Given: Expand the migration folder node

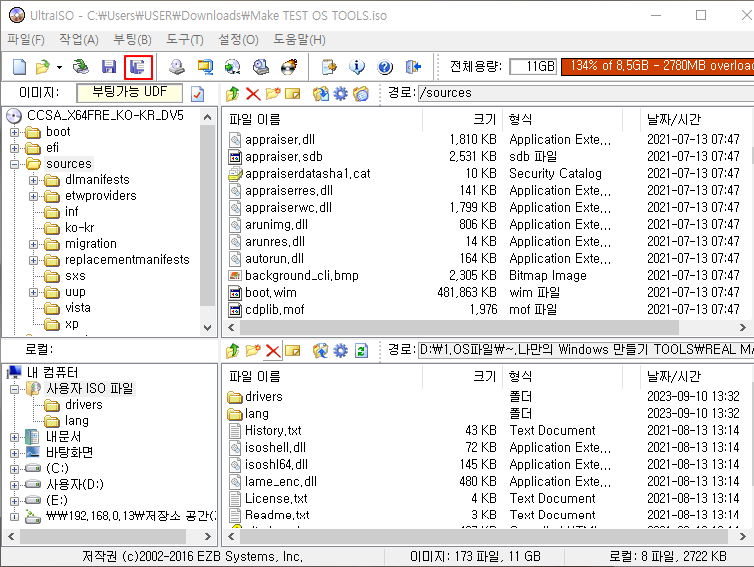Looking at the screenshot, I should pyautogui.click(x=33, y=244).
